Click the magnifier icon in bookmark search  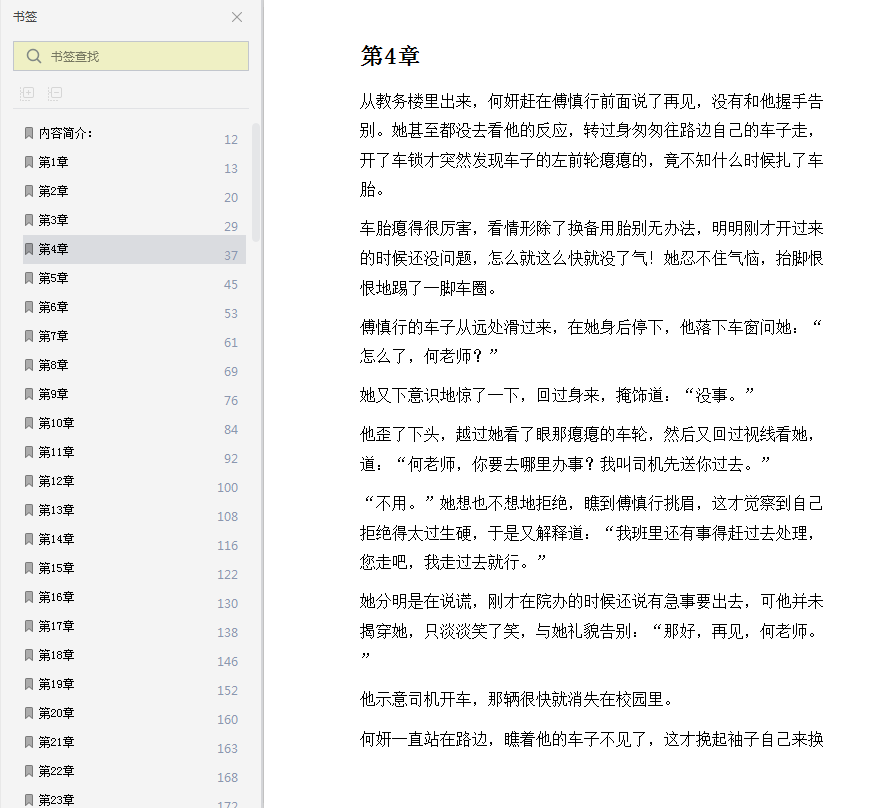pyautogui.click(x=34, y=56)
